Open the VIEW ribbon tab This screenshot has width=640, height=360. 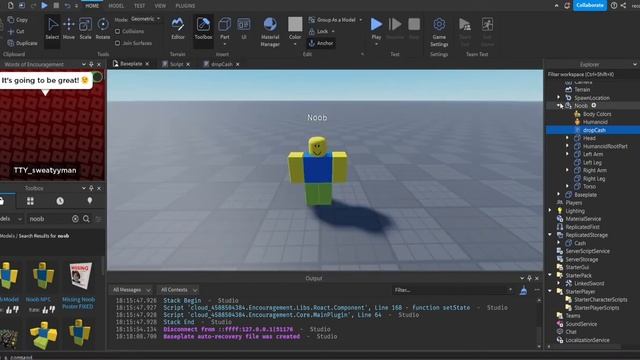pyautogui.click(x=160, y=6)
